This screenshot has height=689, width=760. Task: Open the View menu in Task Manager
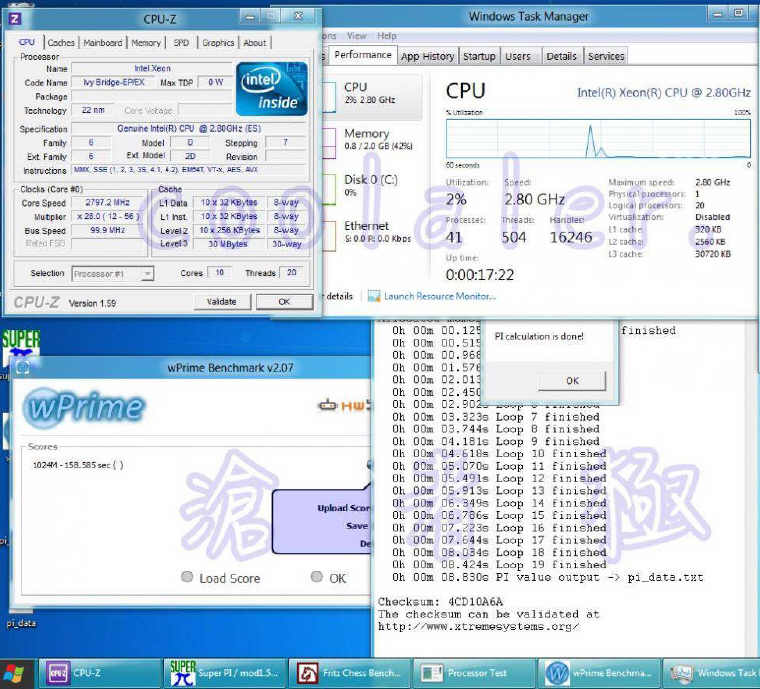tap(356, 36)
